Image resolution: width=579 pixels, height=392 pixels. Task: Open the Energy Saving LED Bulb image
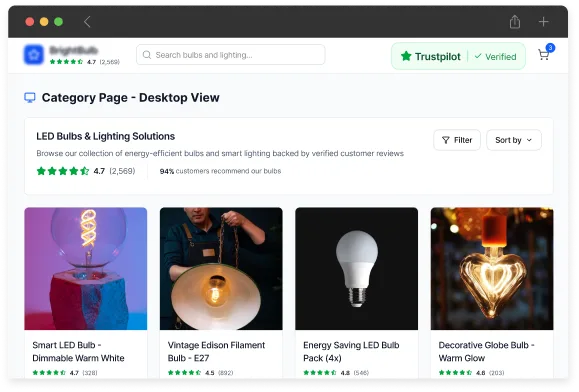click(357, 269)
